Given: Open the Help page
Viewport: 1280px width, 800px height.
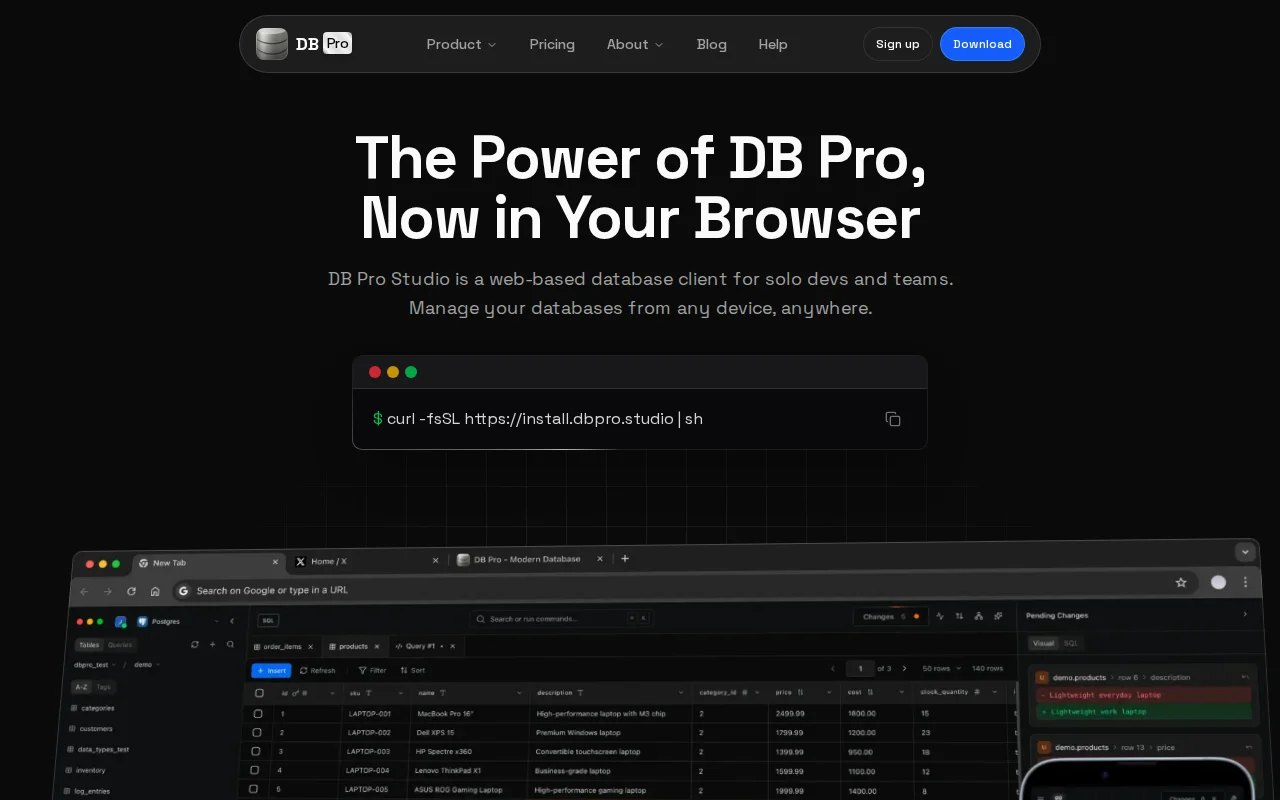Looking at the screenshot, I should 773,44.
